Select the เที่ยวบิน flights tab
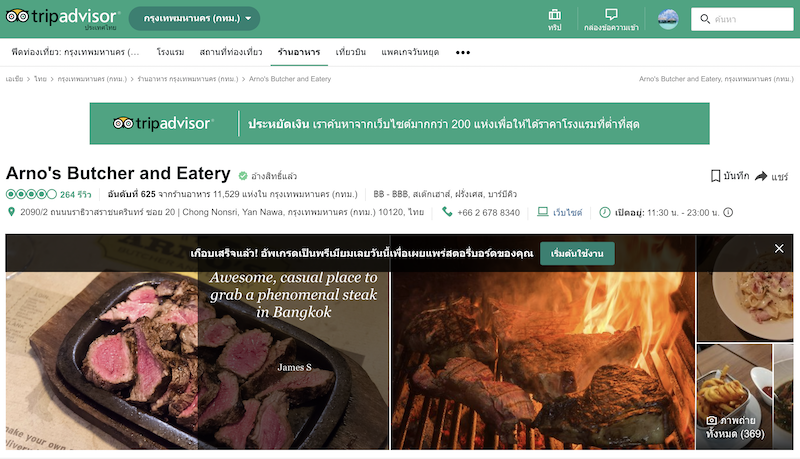Viewport: 800px width, 459px height. tap(351, 52)
